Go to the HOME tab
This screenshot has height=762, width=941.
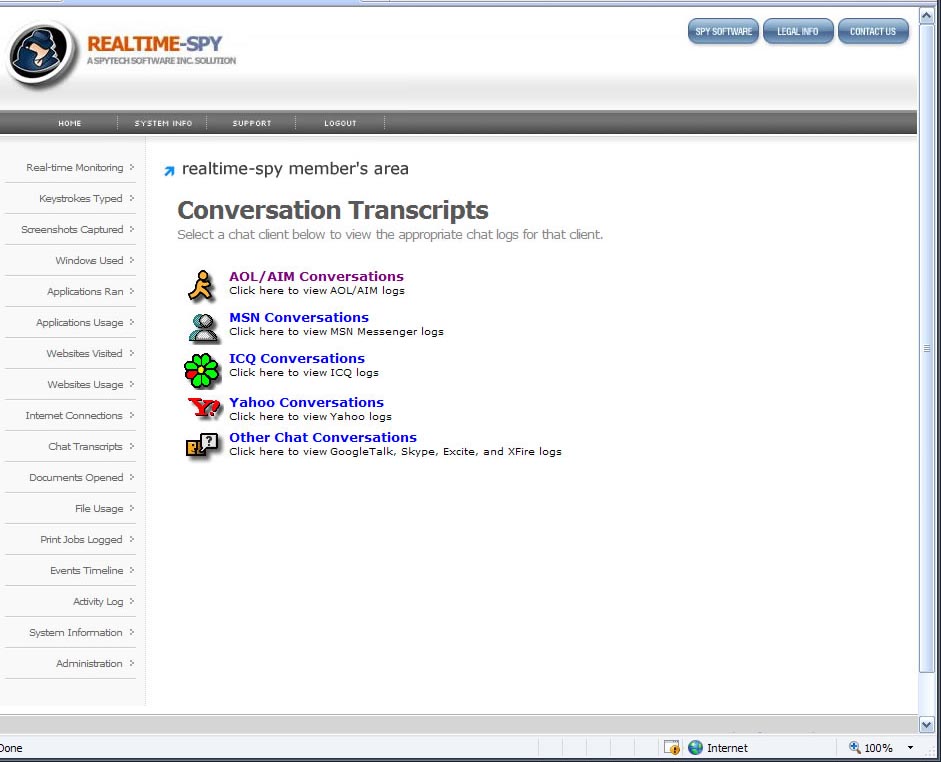pos(70,123)
